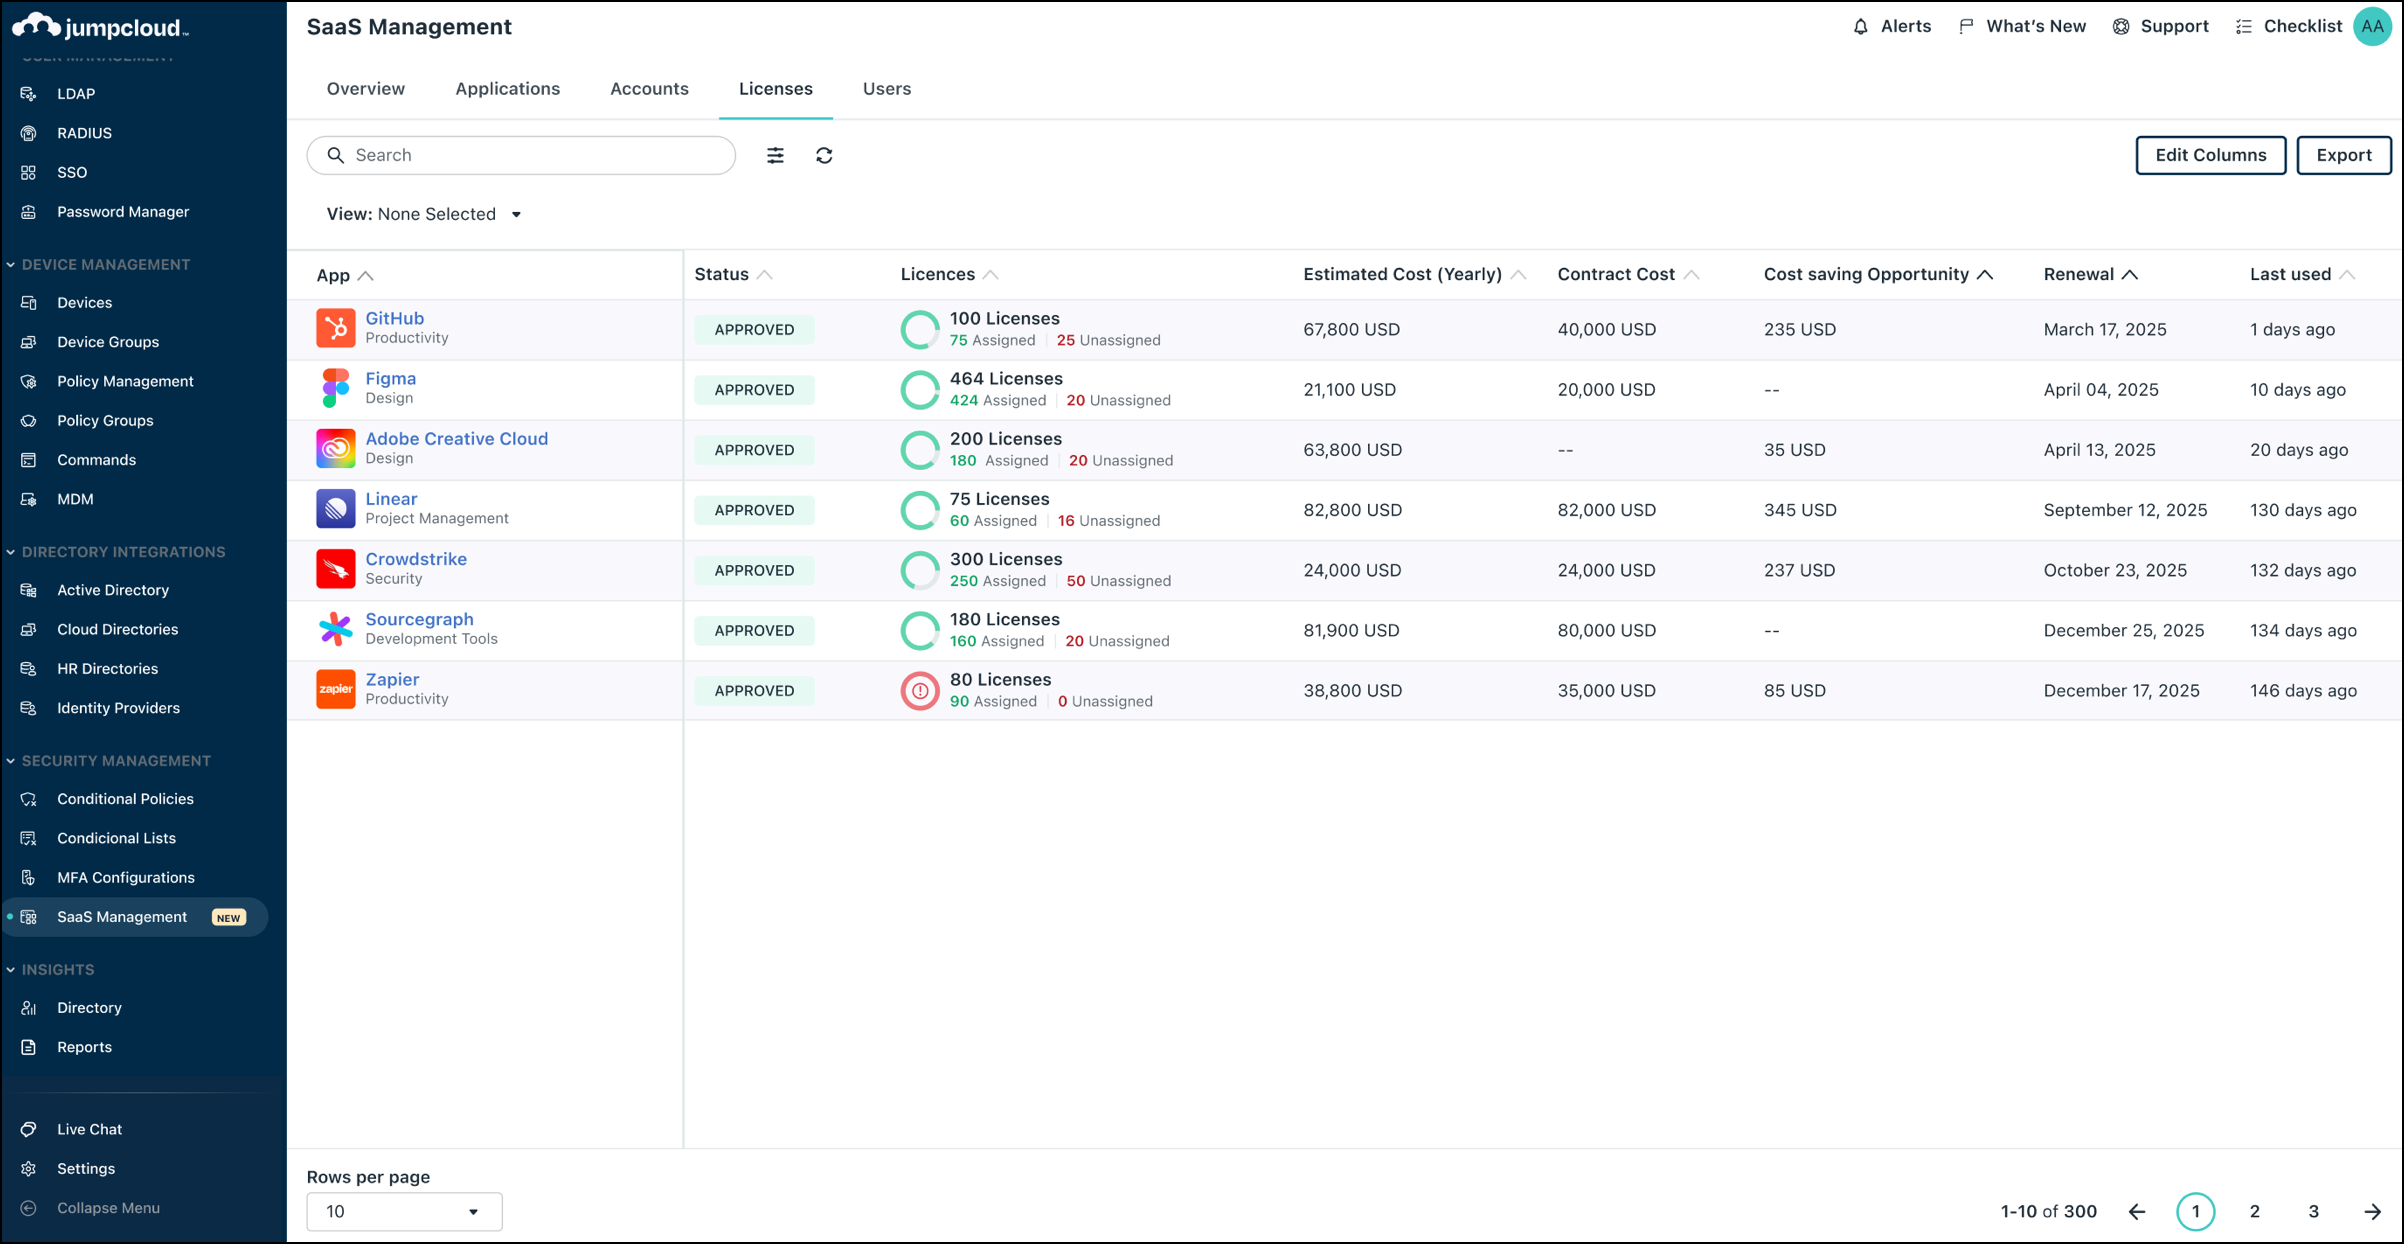
Task: Open the Sourcegraph app link
Action: point(419,619)
